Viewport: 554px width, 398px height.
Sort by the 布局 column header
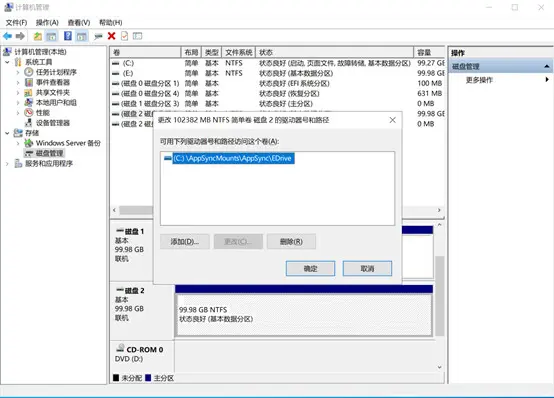point(191,53)
